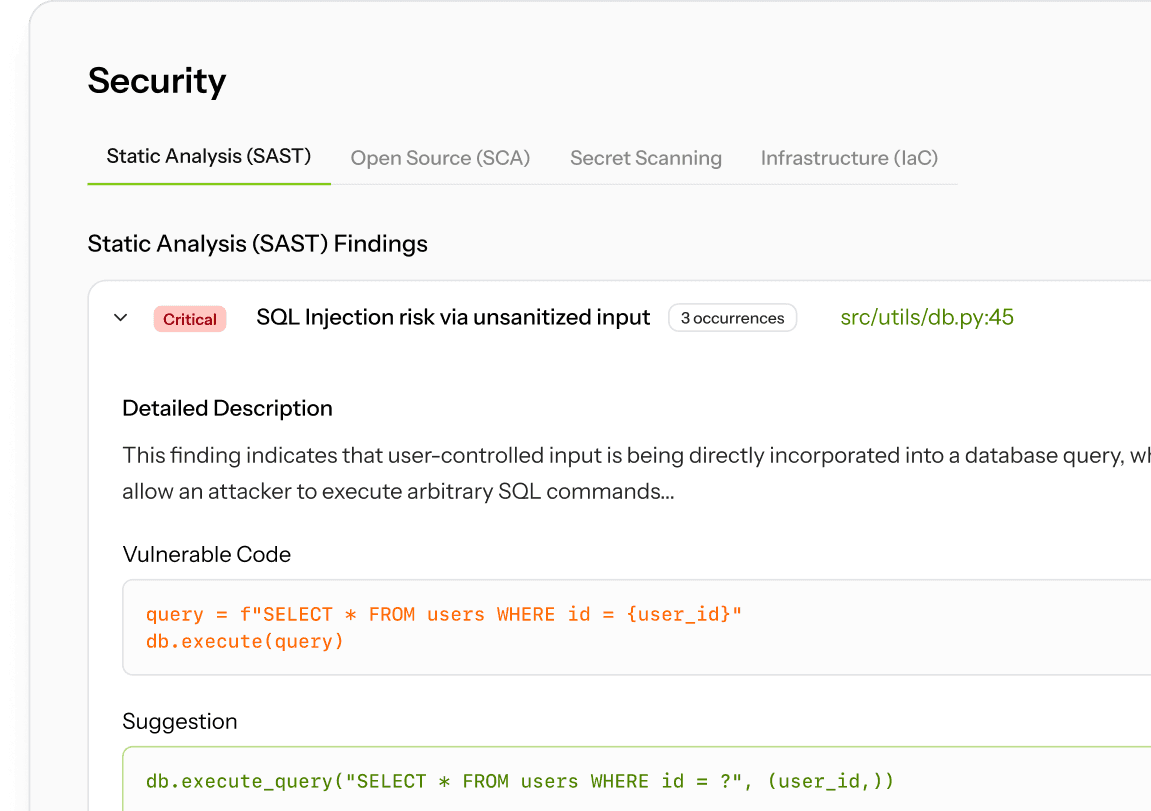The height and width of the screenshot is (811, 1151).
Task: Click the Critical severity badge
Action: click(190, 319)
